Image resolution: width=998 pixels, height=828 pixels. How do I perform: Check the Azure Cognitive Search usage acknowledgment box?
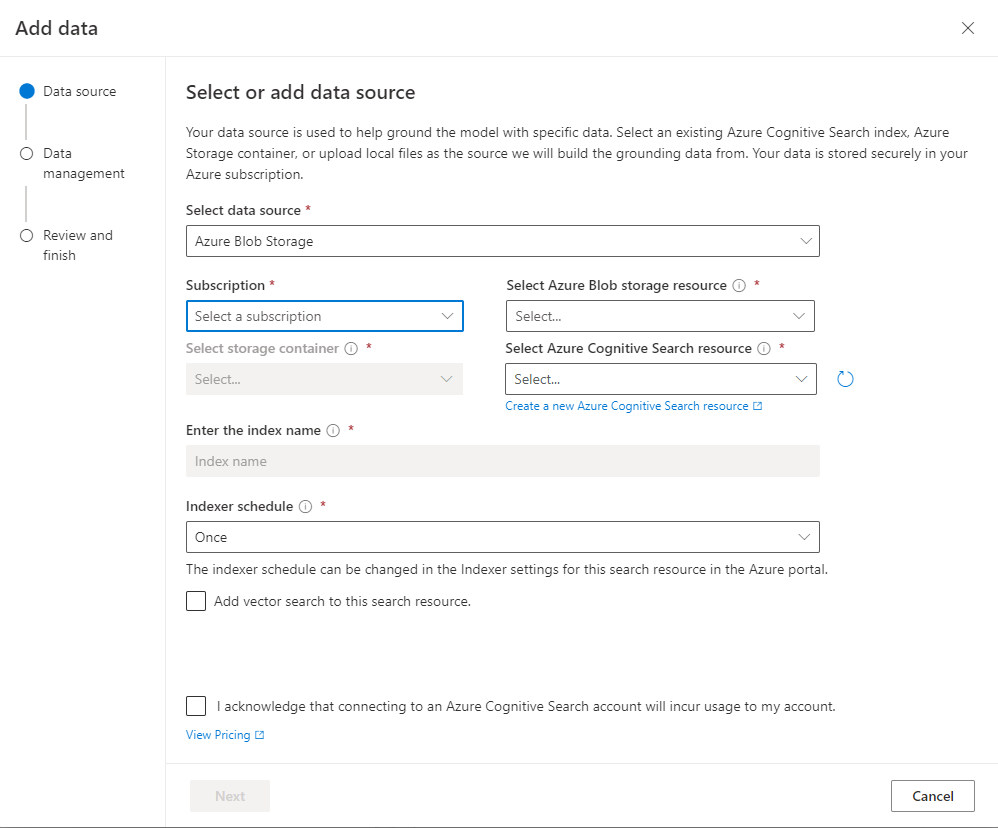(196, 706)
